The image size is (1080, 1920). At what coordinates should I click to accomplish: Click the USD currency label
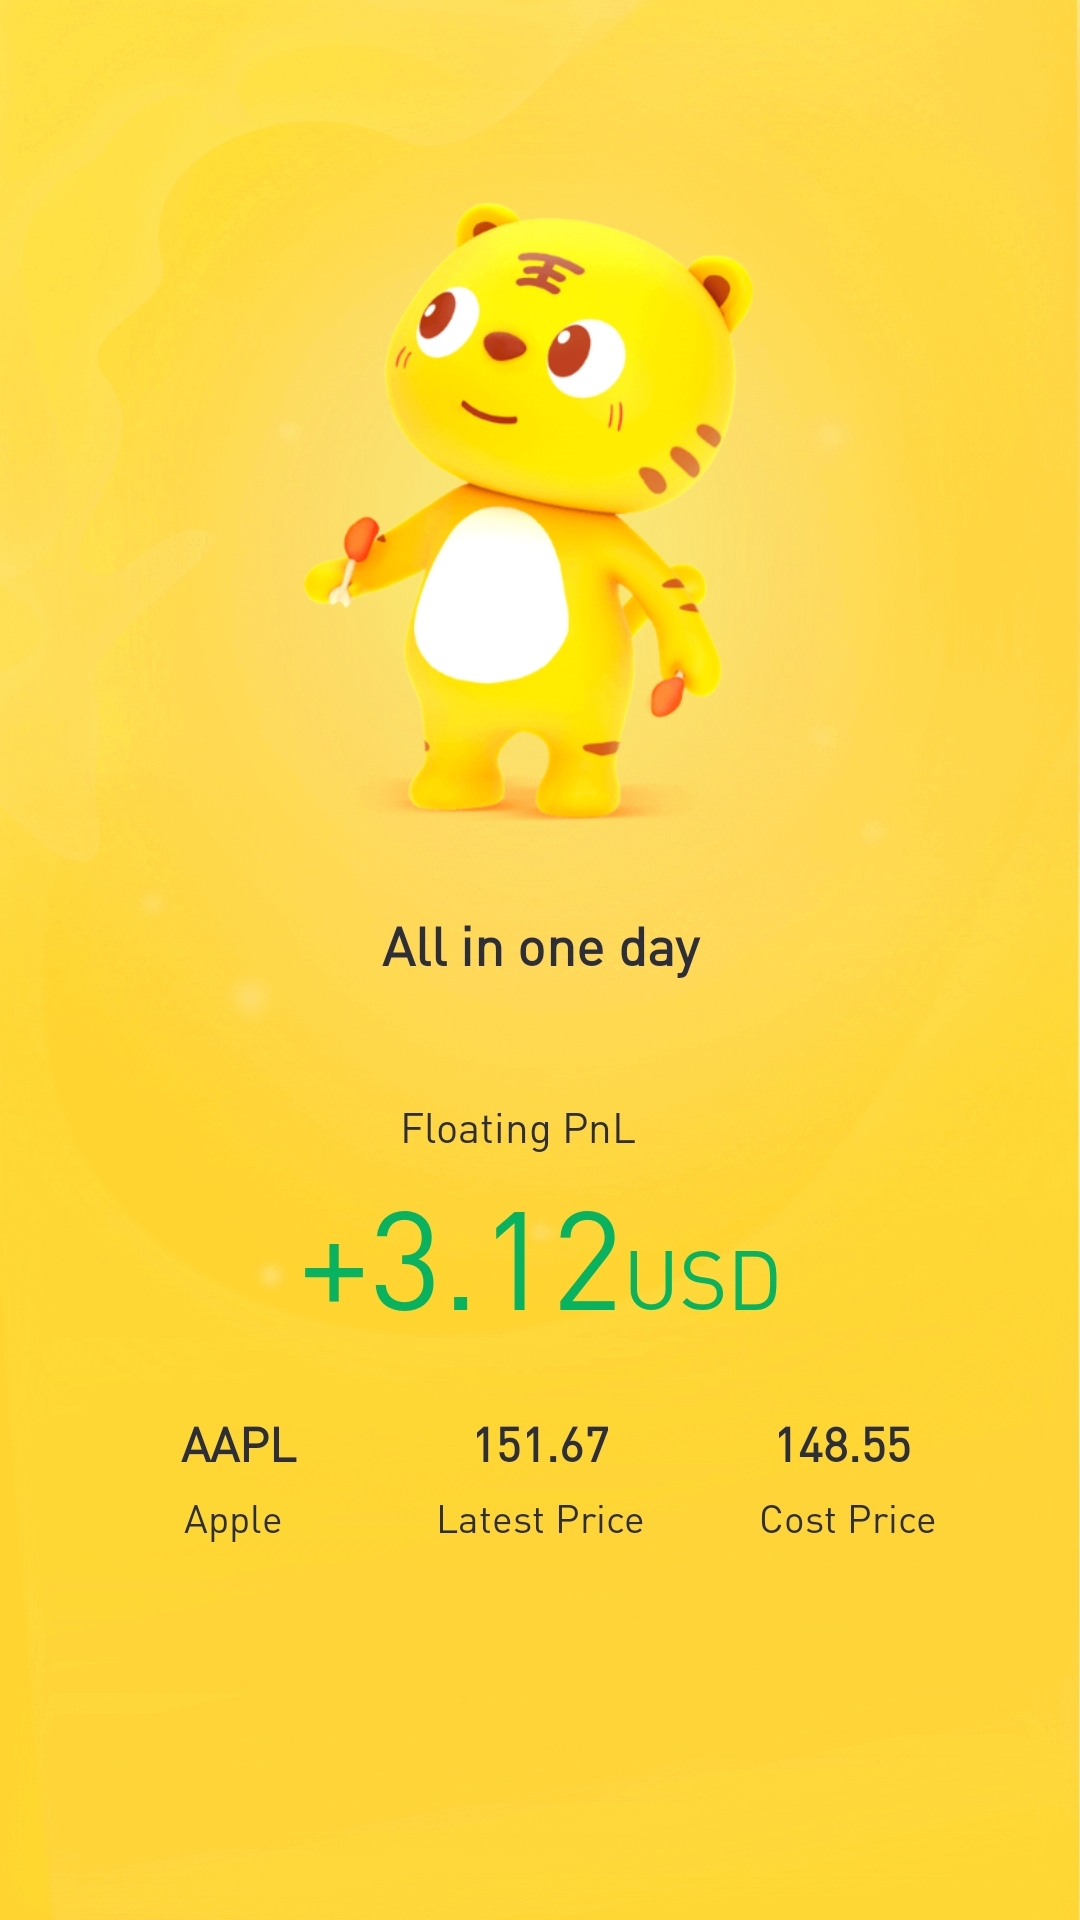coord(702,1281)
